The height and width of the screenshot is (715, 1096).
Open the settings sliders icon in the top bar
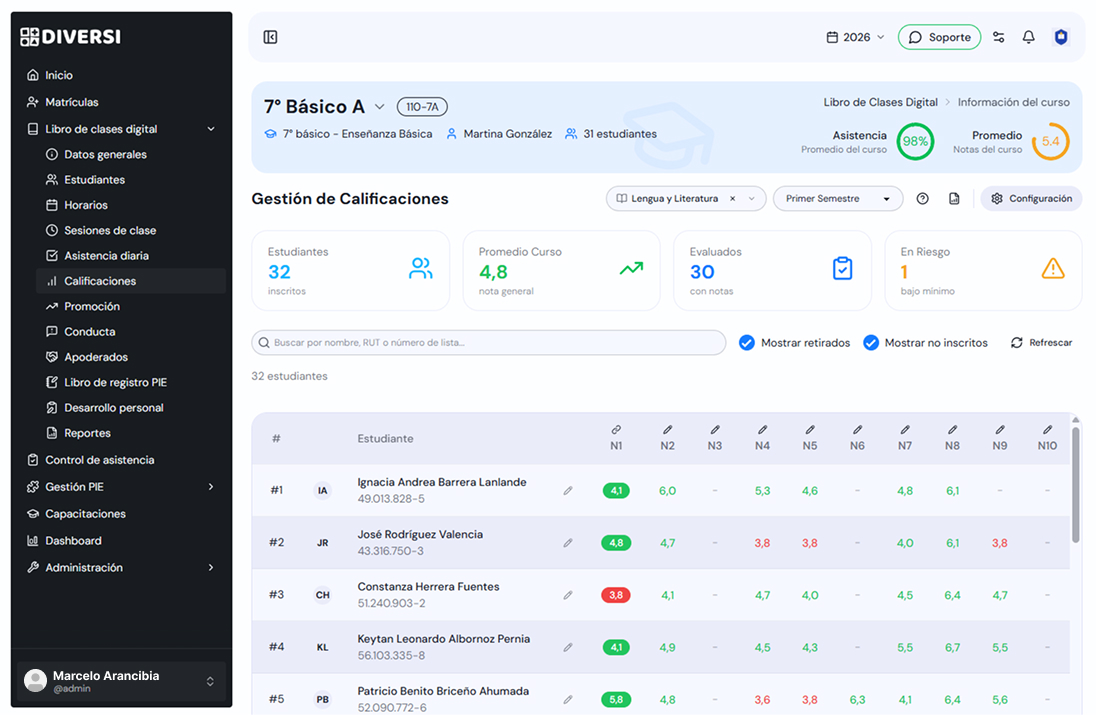point(998,37)
